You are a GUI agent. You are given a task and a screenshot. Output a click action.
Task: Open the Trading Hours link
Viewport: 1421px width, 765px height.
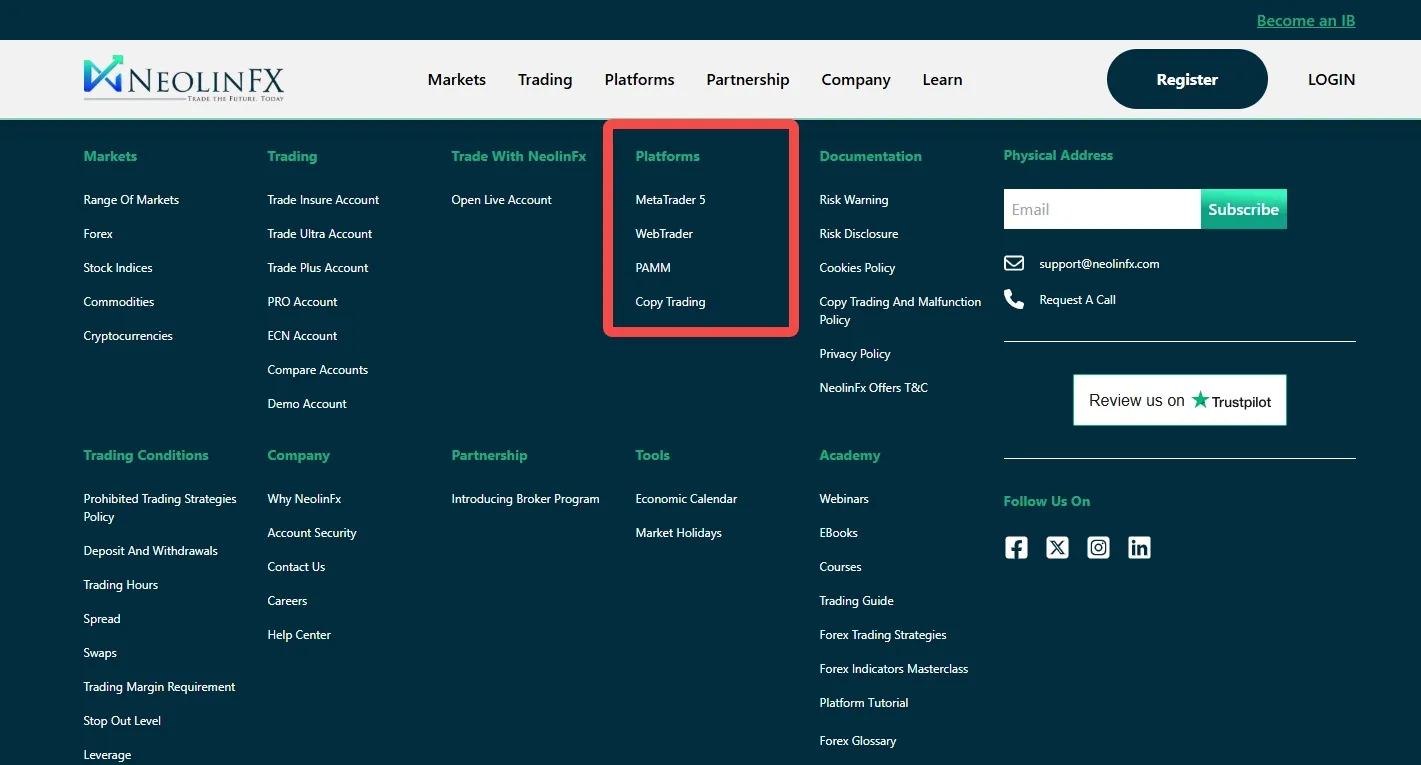point(121,585)
